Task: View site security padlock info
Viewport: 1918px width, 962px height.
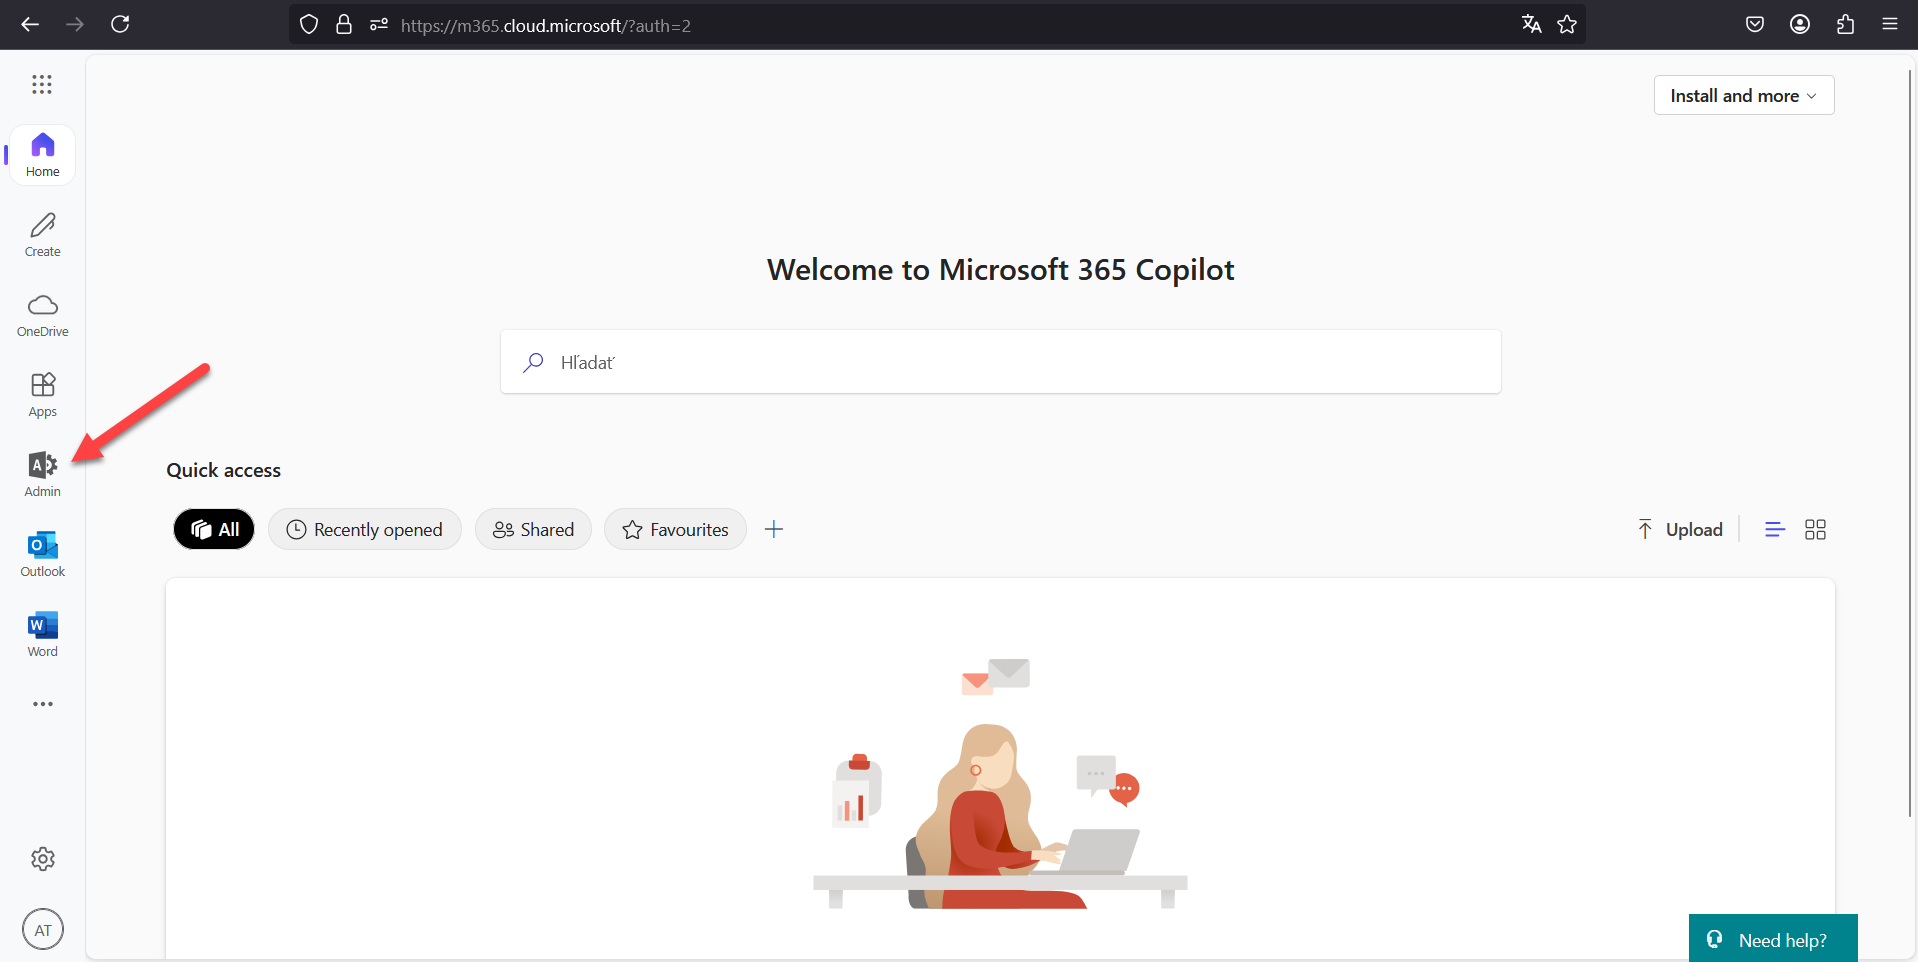Action: (344, 25)
